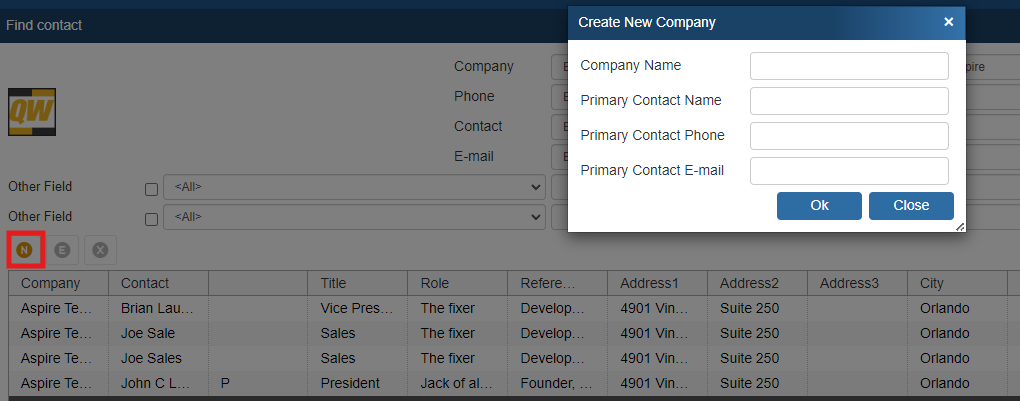Enable the first Other Field checkbox
The width and height of the screenshot is (1020, 401).
point(152,188)
